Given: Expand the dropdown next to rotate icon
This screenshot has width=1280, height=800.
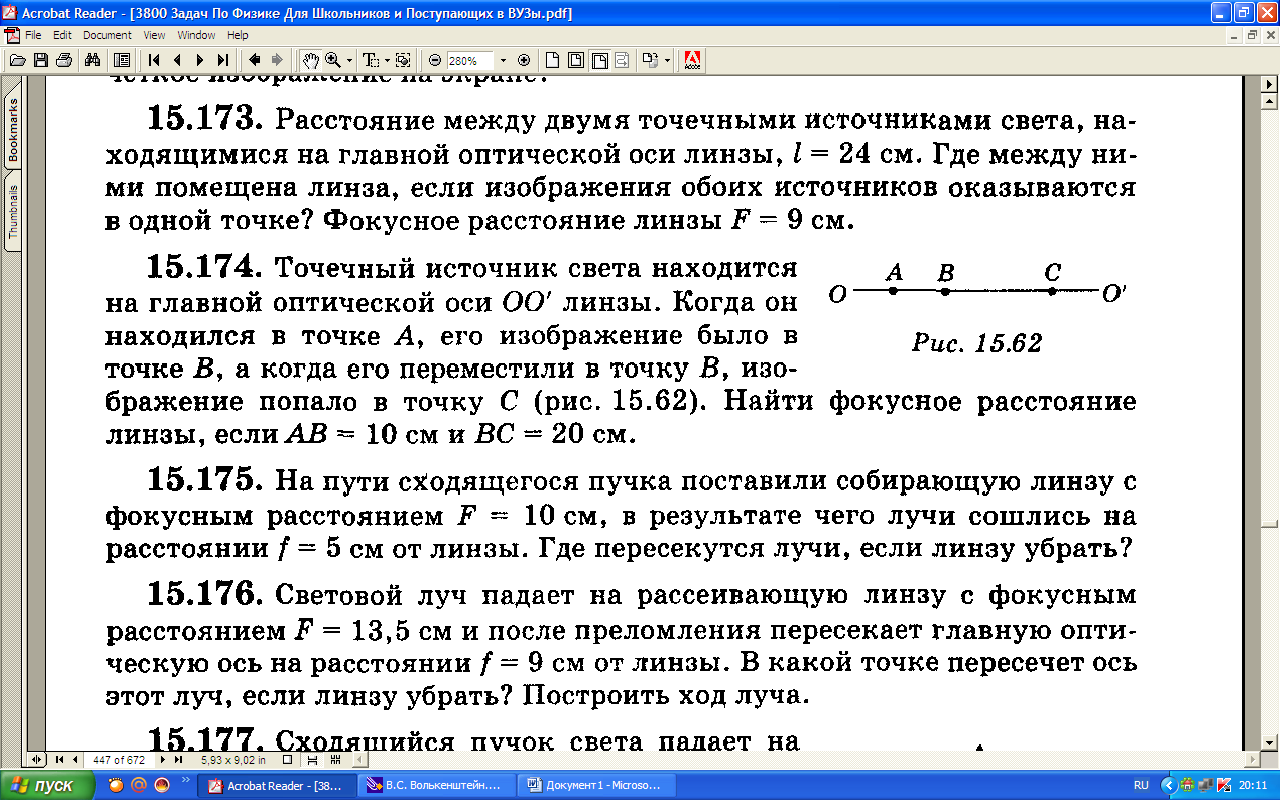Looking at the screenshot, I should (x=667, y=60).
